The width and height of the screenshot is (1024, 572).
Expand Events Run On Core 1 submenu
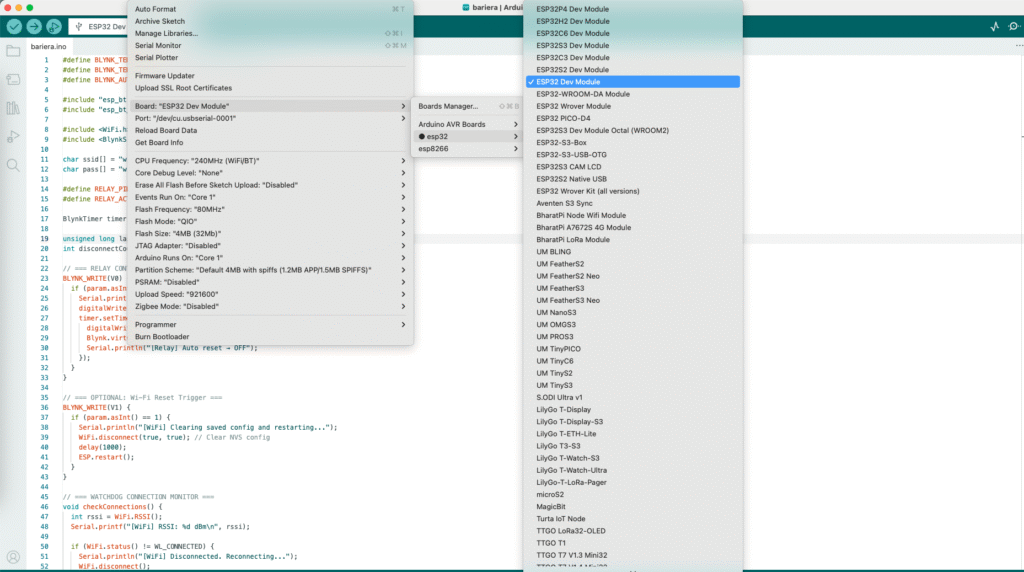click(x=270, y=197)
